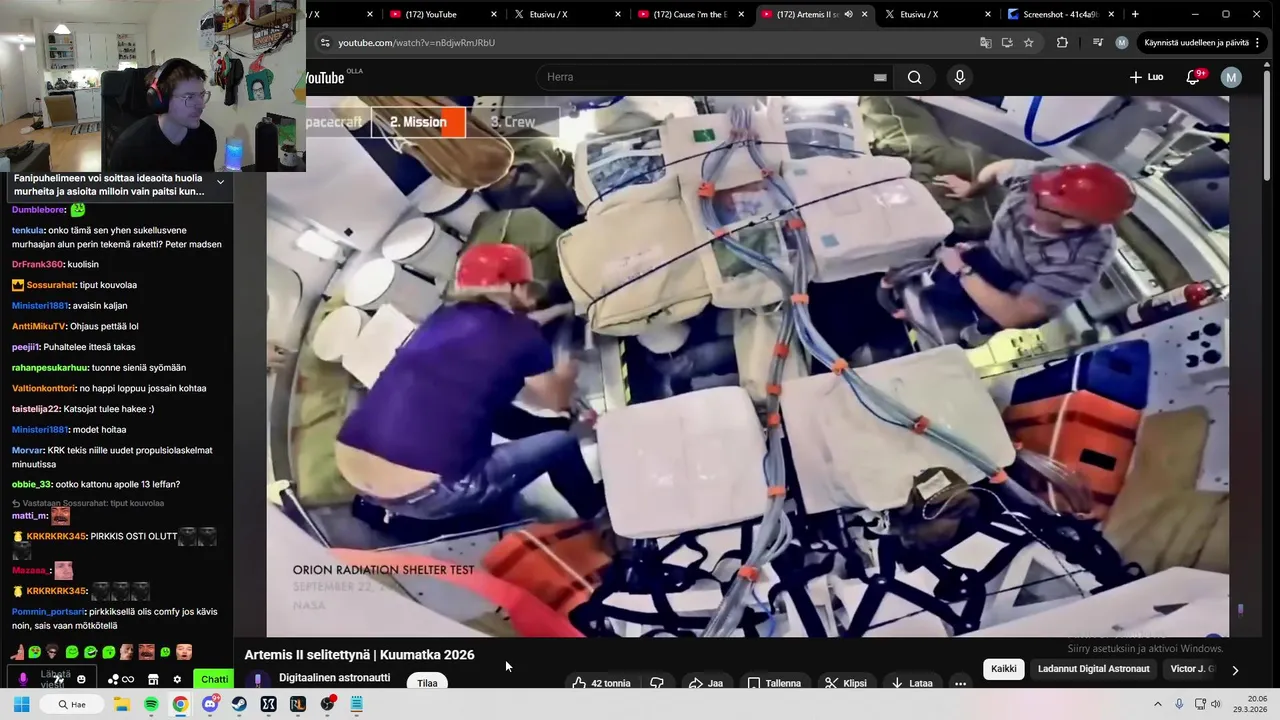Image resolution: width=1280 pixels, height=720 pixels.
Task: Click the green Chatti send button
Action: [214, 679]
